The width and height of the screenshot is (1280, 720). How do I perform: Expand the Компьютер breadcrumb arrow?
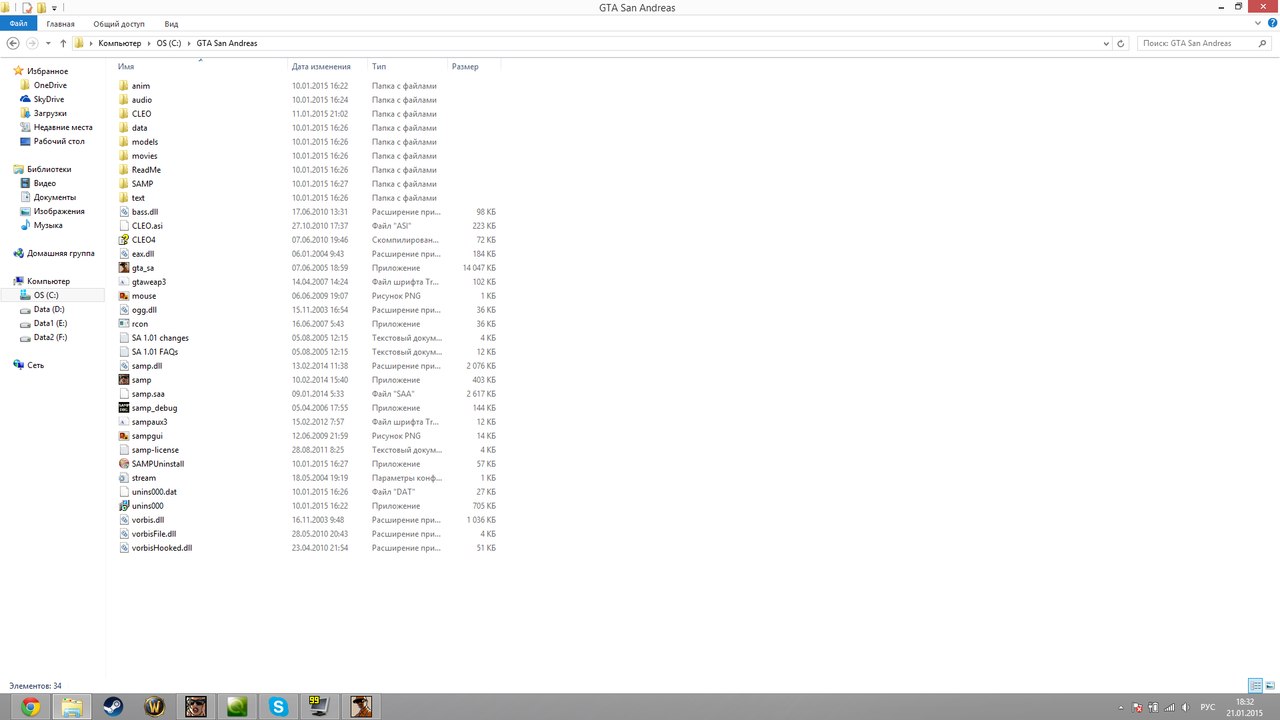click(x=148, y=44)
